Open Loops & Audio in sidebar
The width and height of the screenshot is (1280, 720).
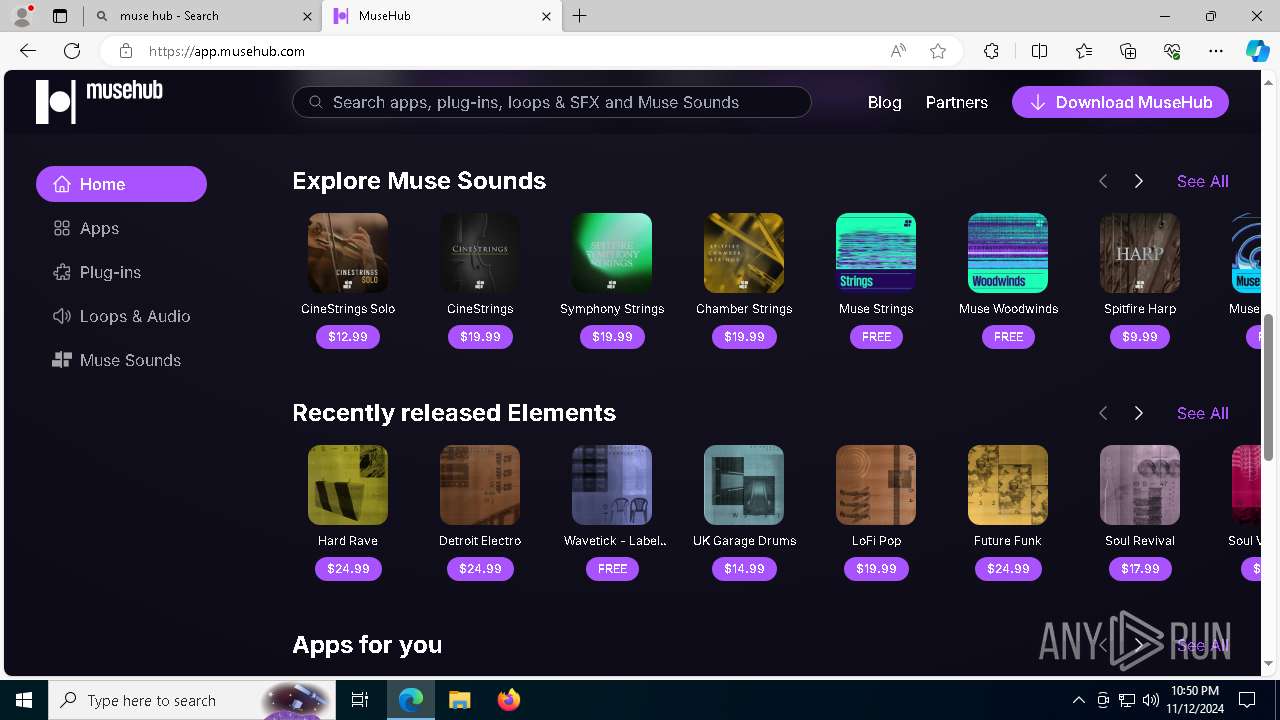121,316
